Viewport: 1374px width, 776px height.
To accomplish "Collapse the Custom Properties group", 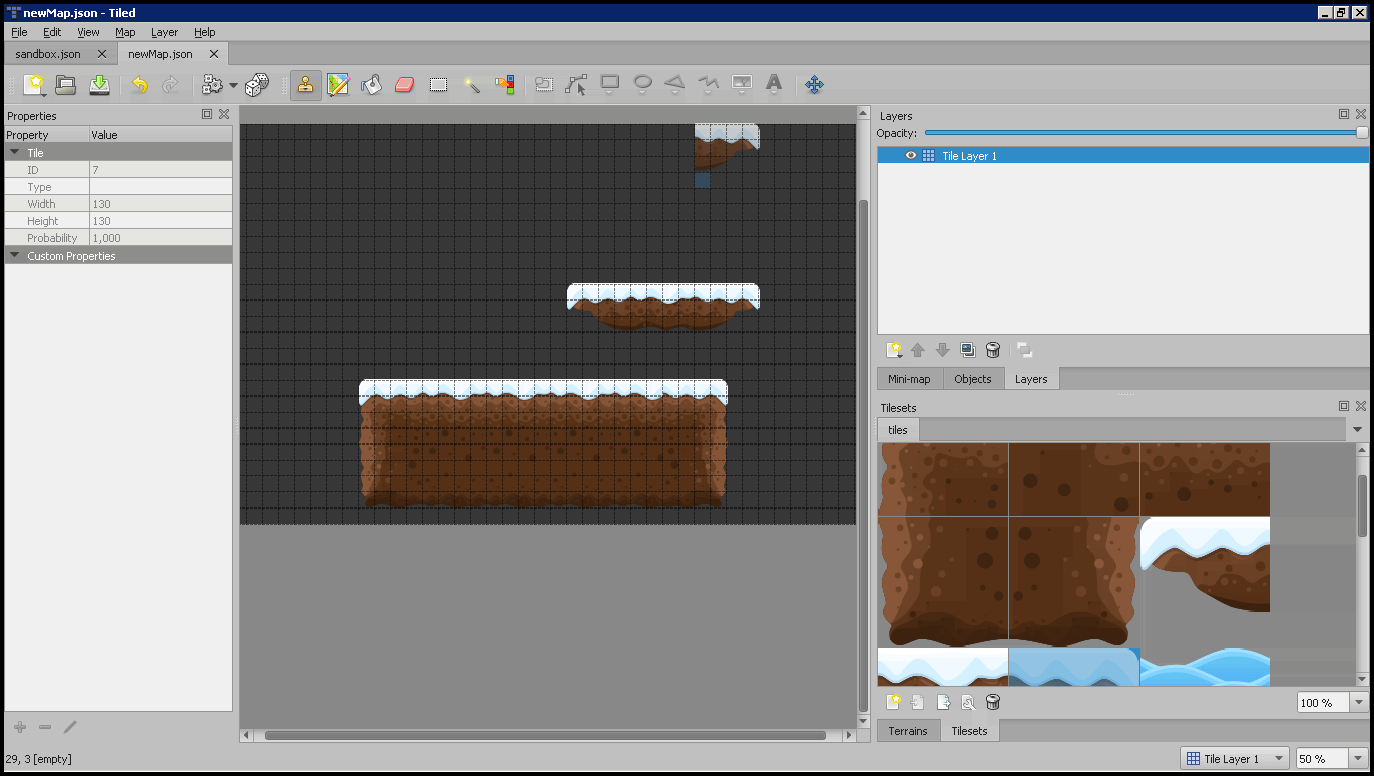I will coord(14,256).
